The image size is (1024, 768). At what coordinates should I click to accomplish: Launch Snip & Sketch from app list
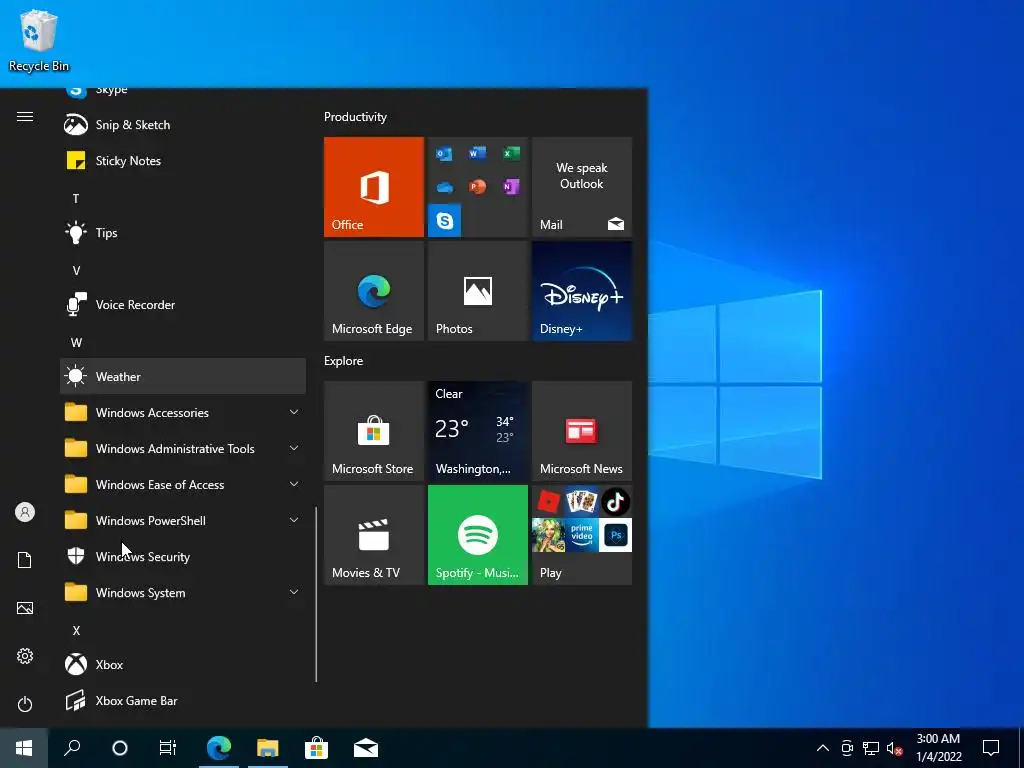[183, 125]
